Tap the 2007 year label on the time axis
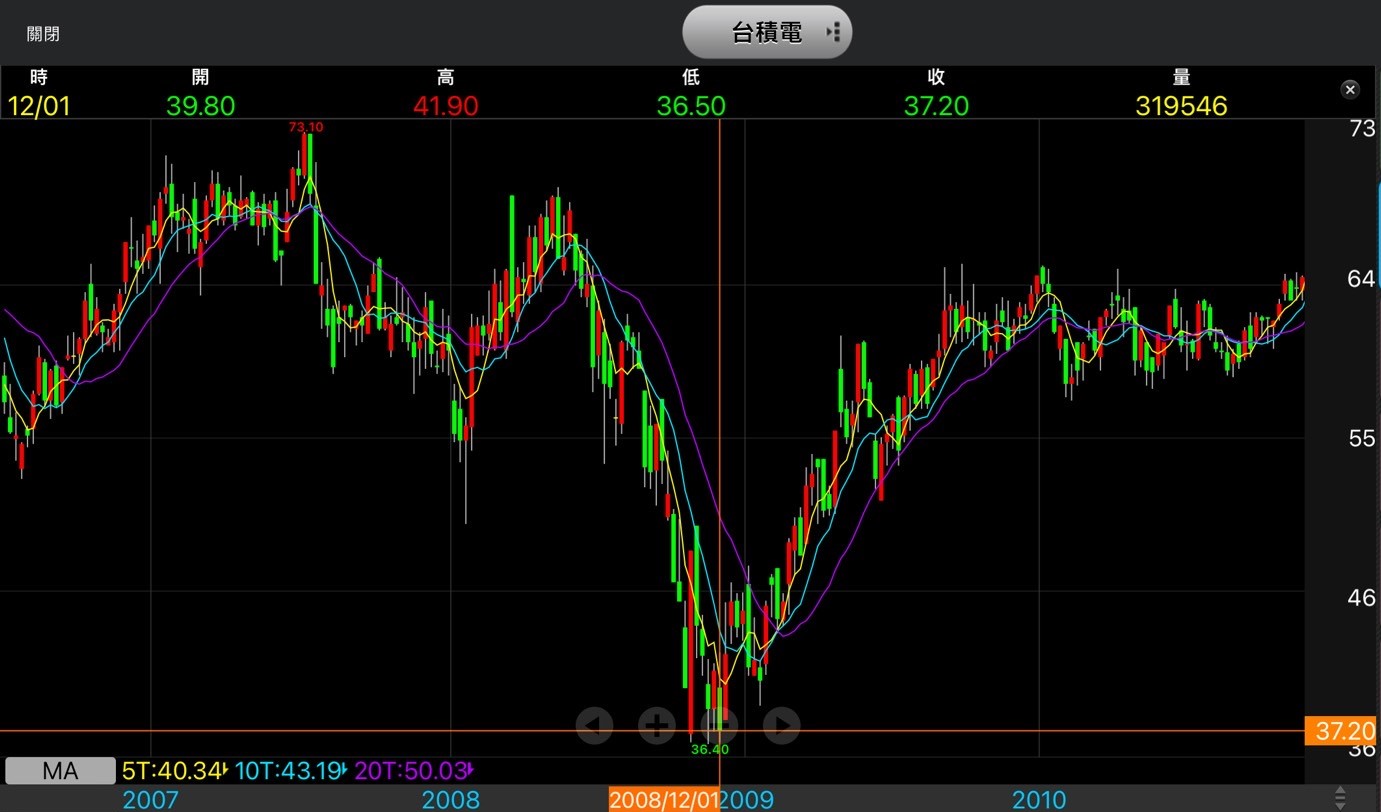The image size is (1381, 812). 151,800
